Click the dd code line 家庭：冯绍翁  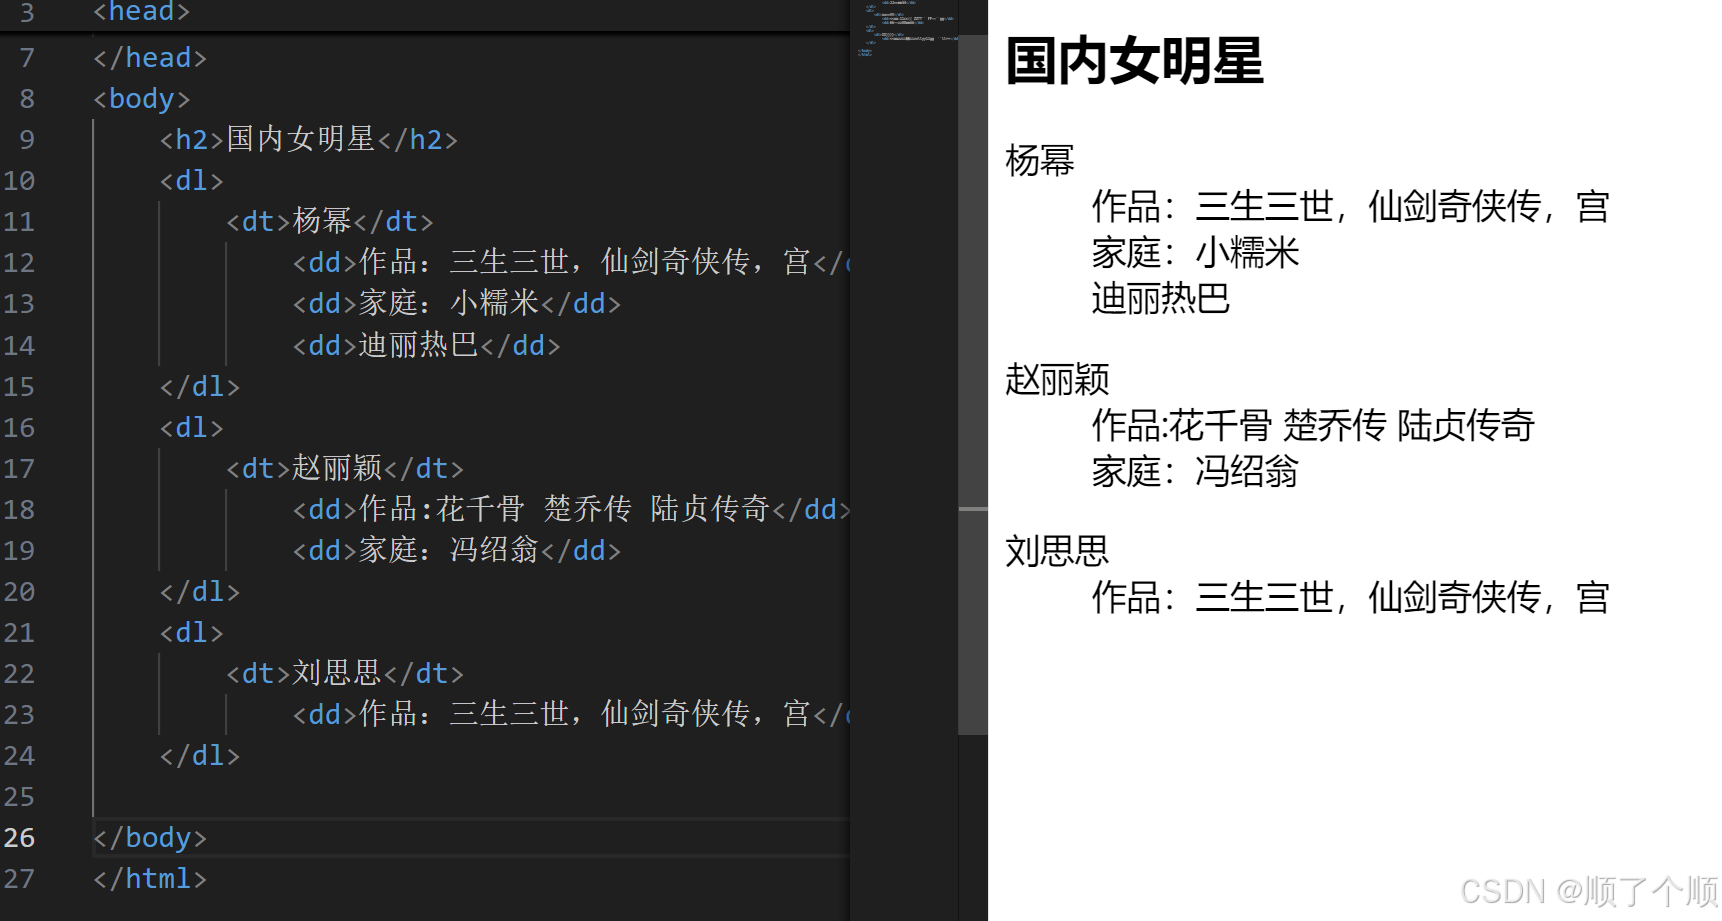tap(457, 551)
